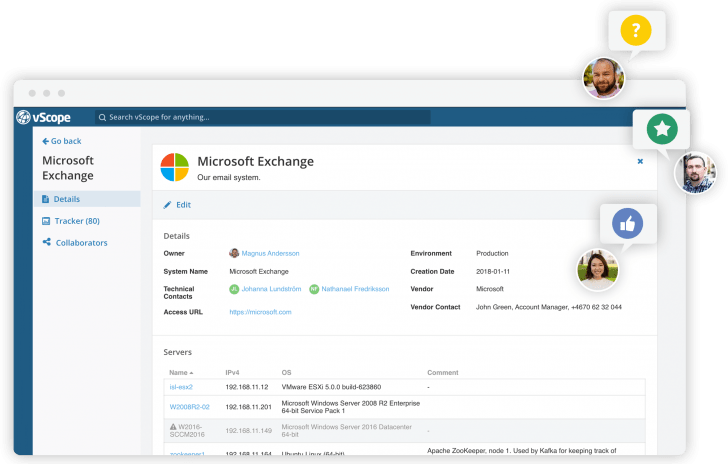The height and width of the screenshot is (464, 728).
Task: Click the Comment column header
Action: coord(442,373)
